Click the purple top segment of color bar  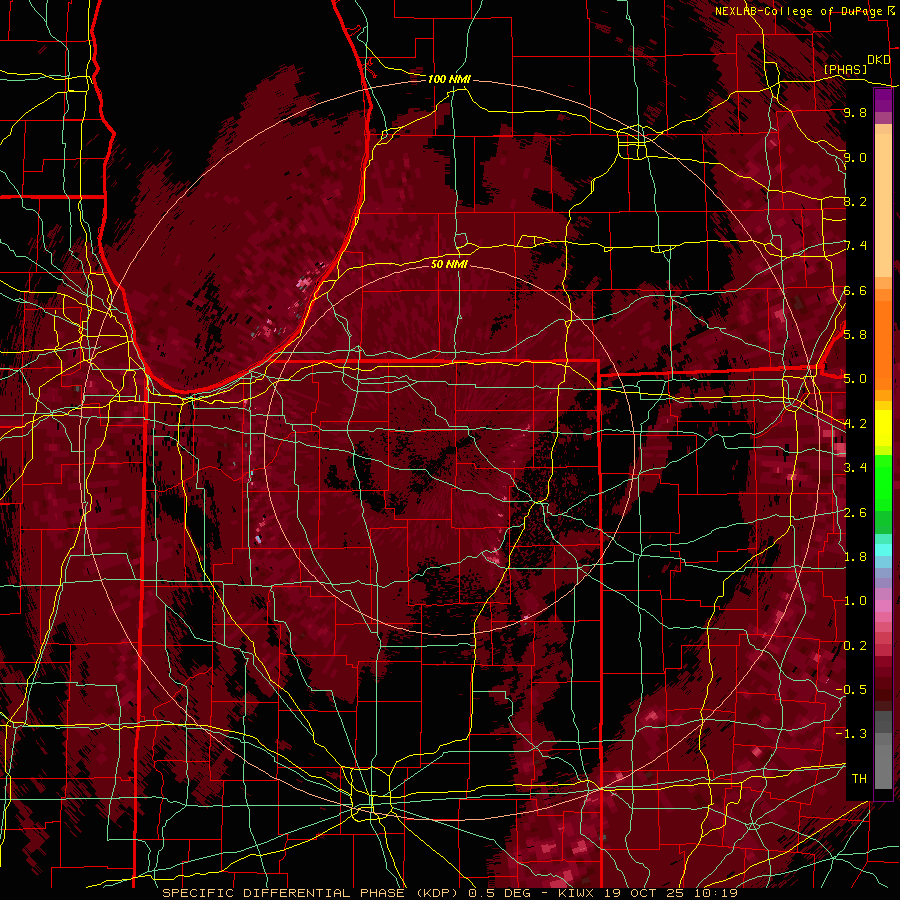(x=883, y=101)
